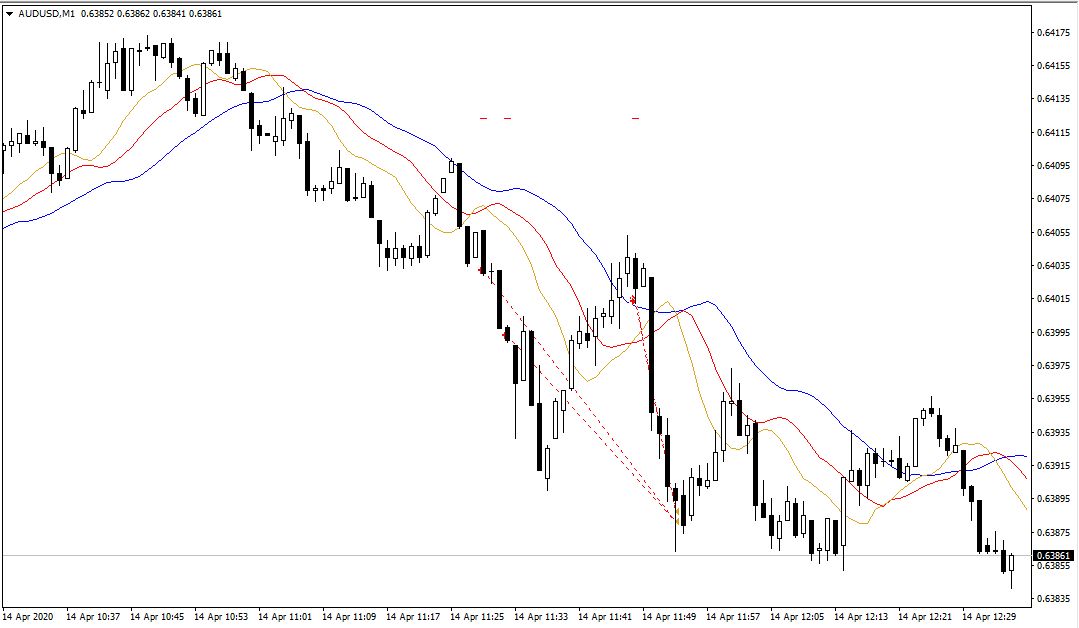Click the triangle arrow beside AUDUSD,M1

pos(10,14)
